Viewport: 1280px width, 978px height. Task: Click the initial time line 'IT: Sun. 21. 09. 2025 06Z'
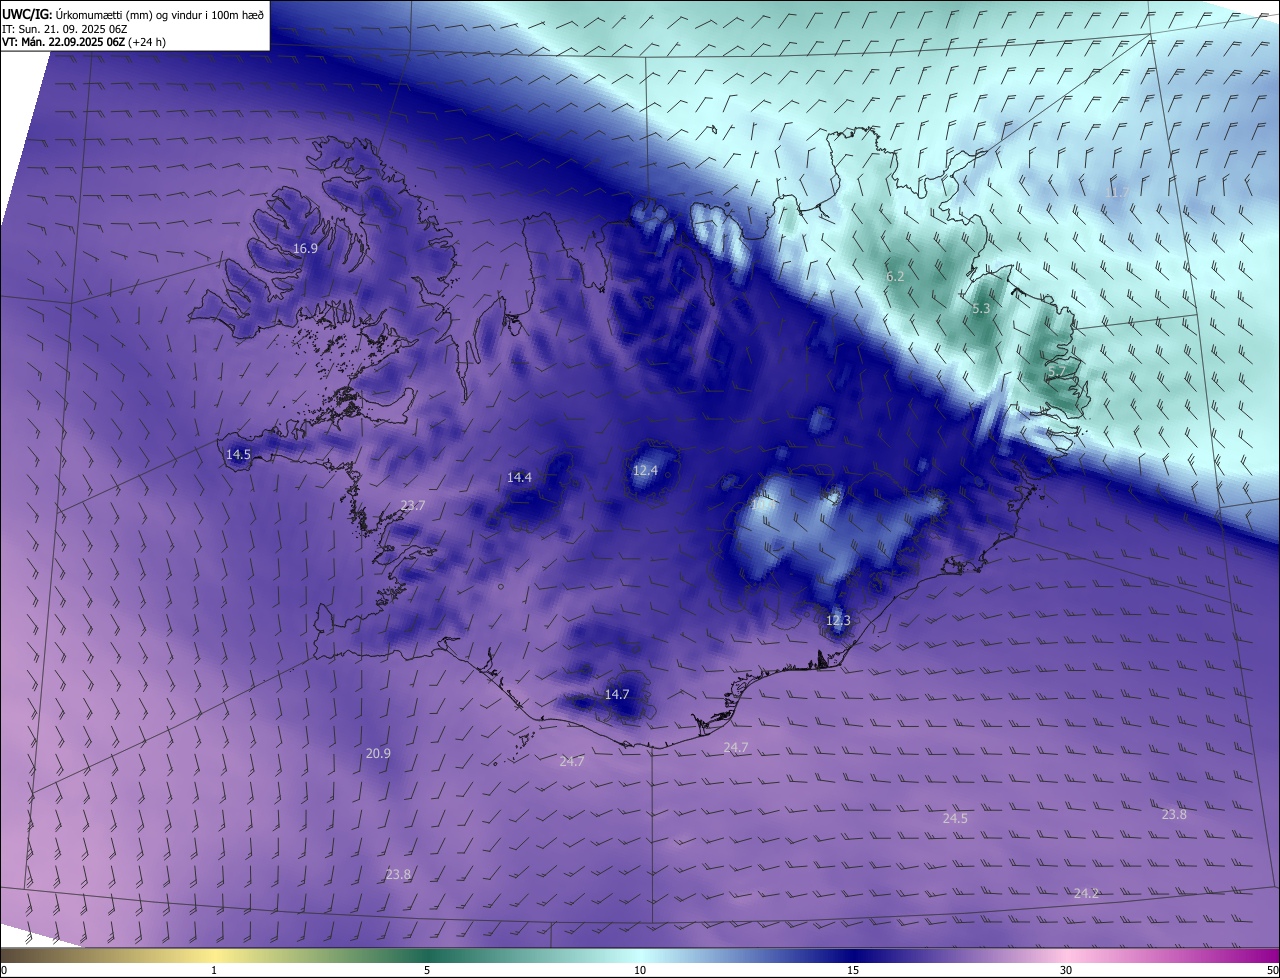[x=64, y=29]
